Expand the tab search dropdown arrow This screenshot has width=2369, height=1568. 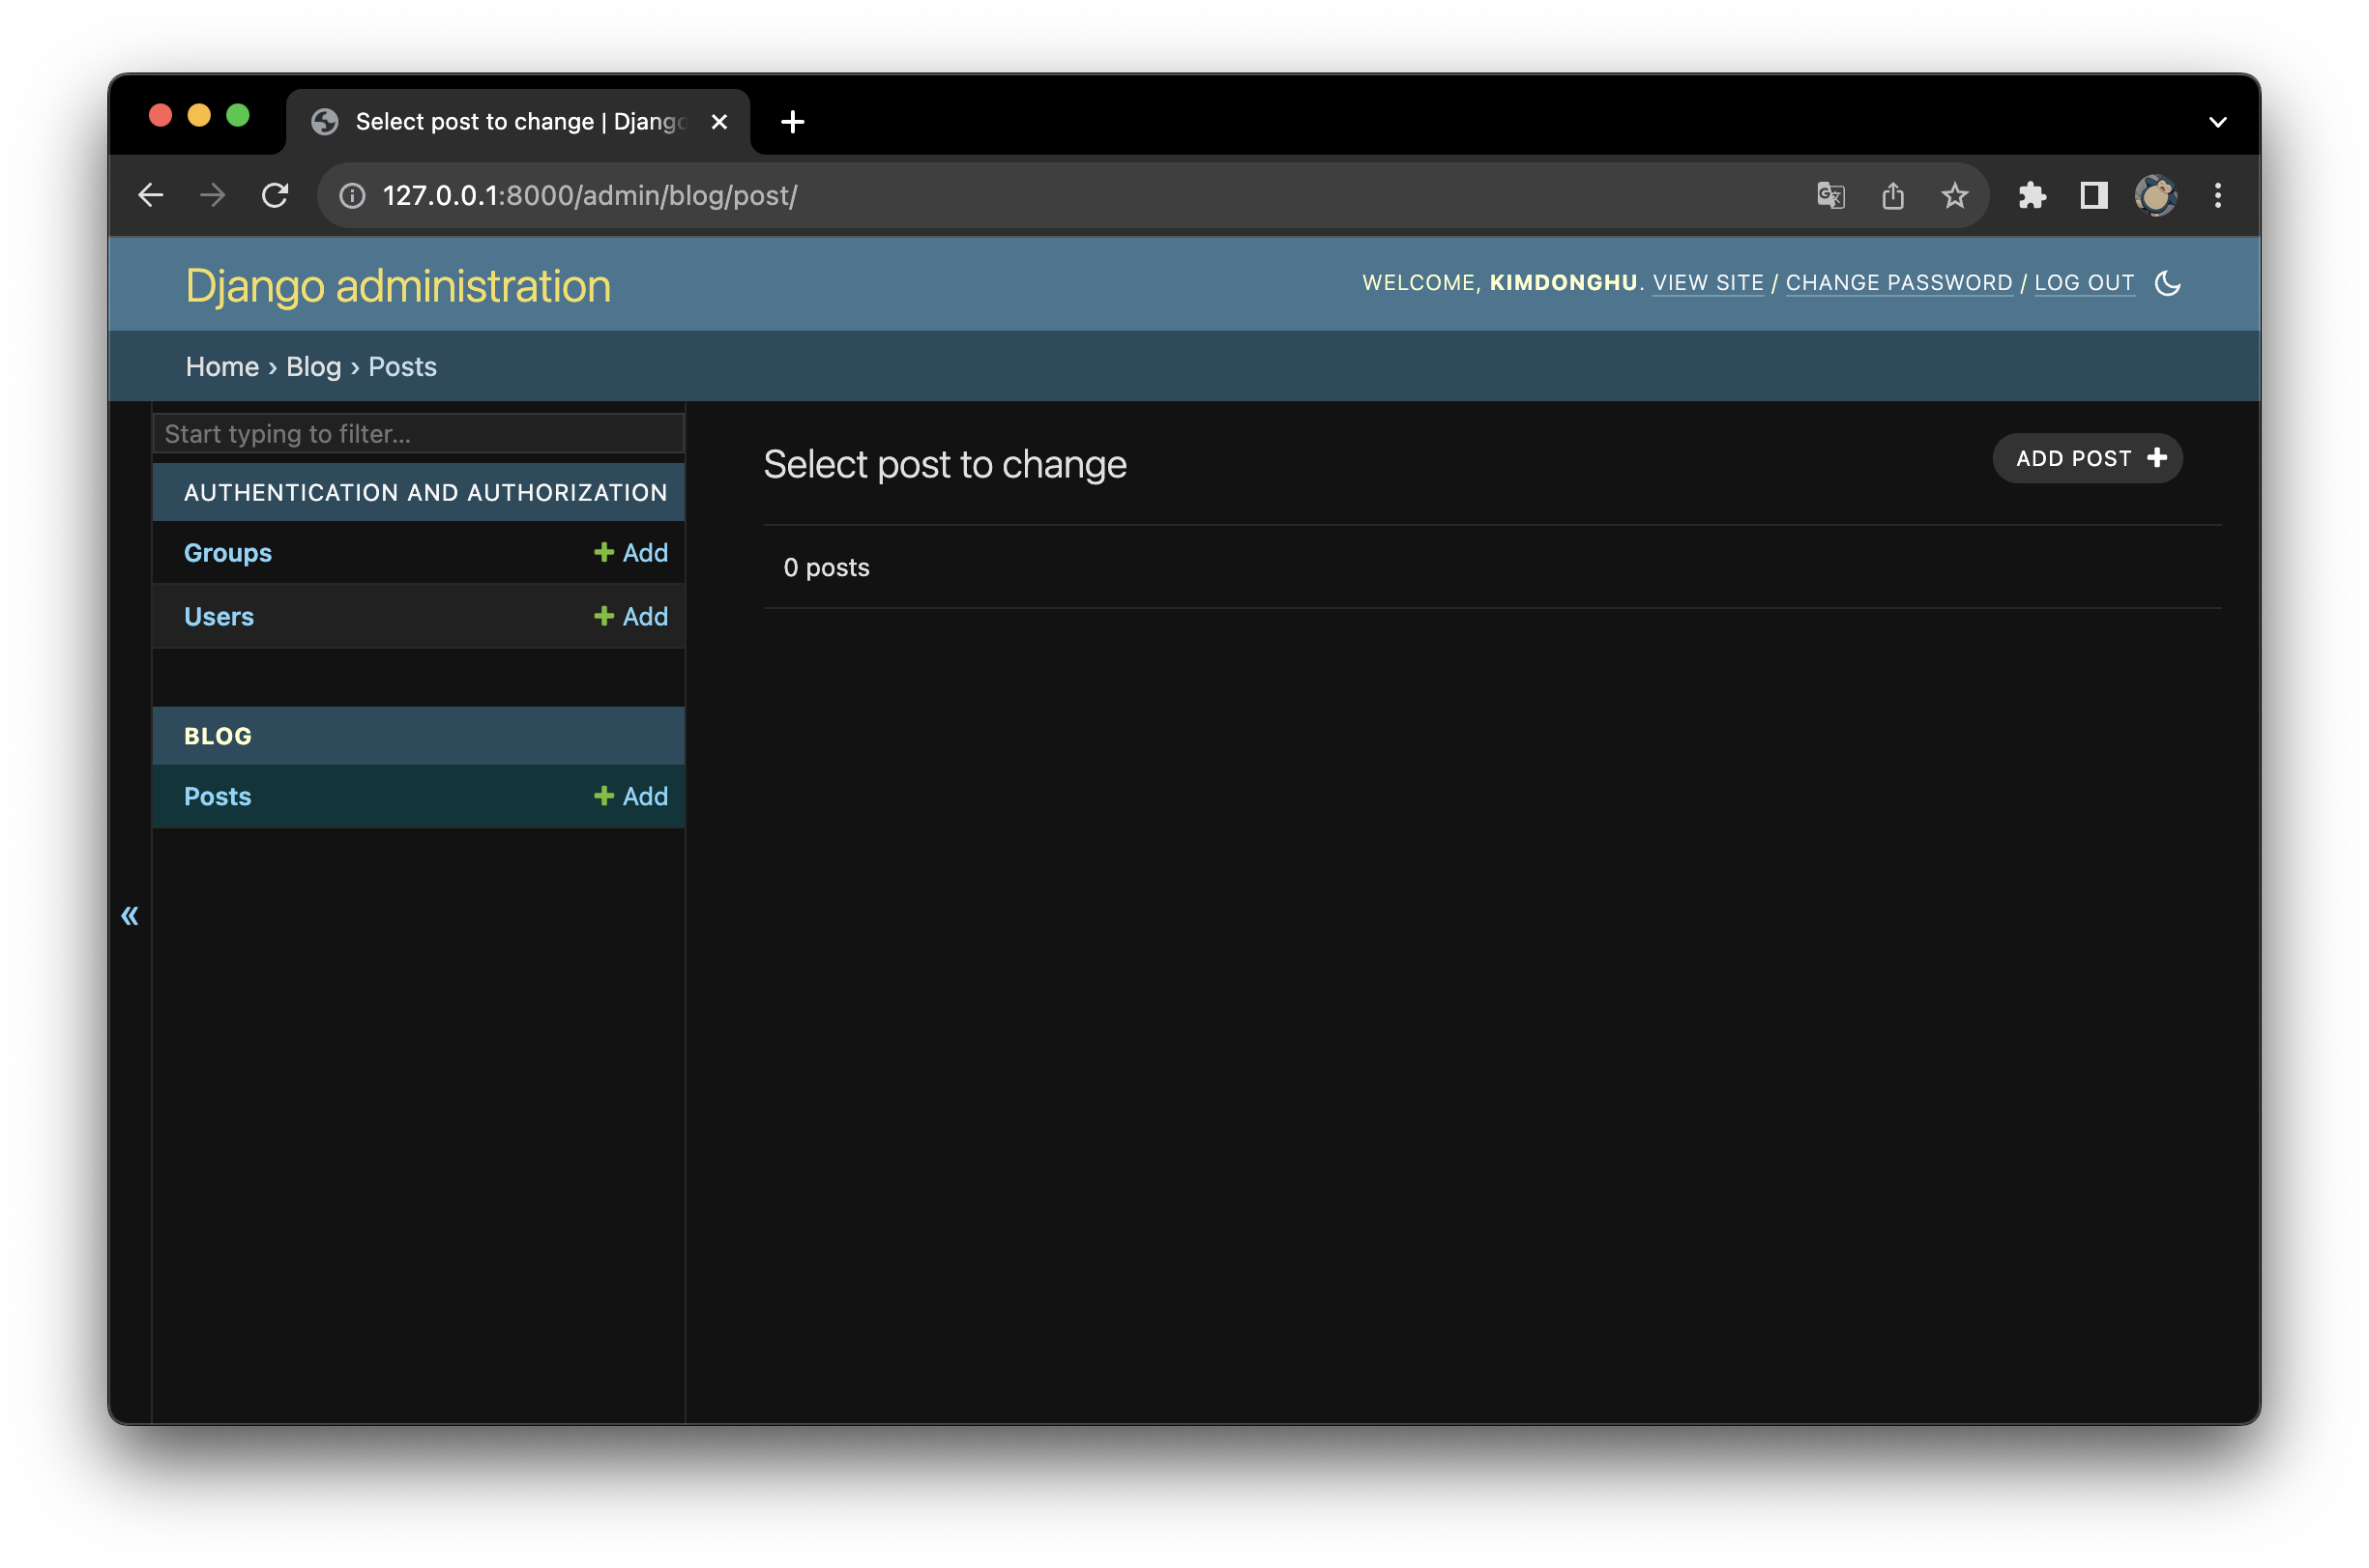2217,122
